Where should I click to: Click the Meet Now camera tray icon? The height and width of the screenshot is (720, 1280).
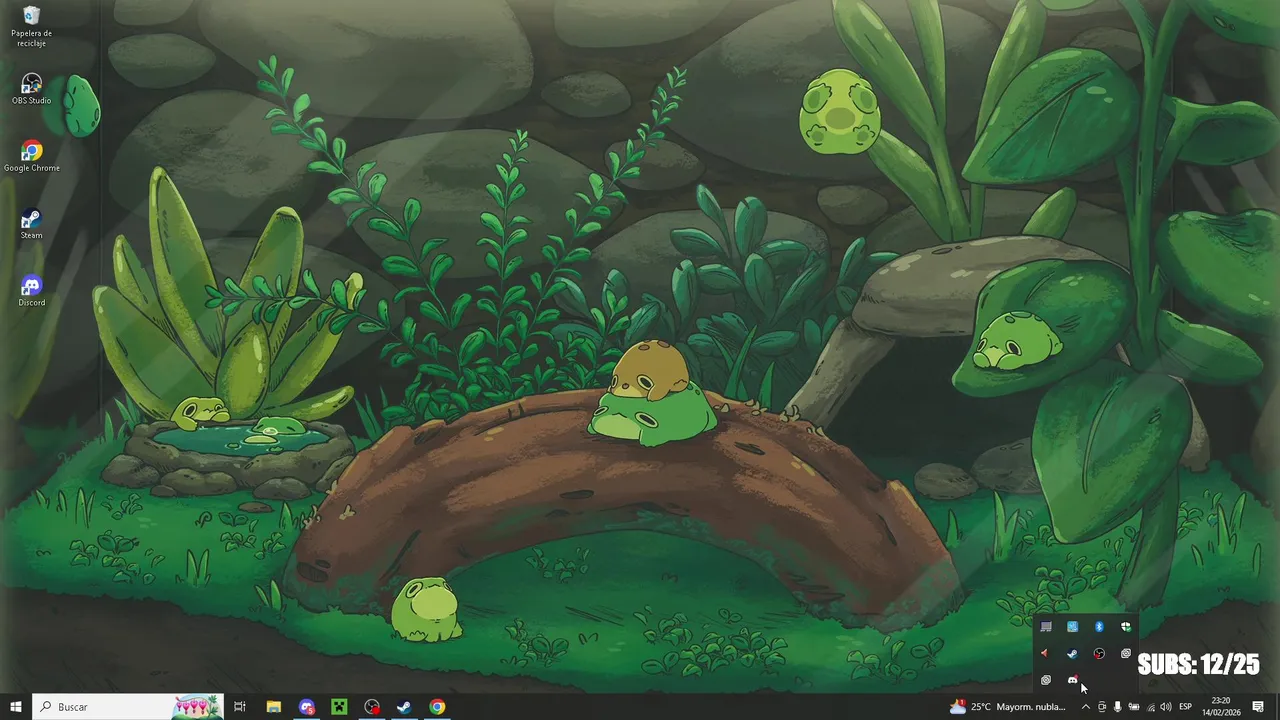(x=1102, y=707)
